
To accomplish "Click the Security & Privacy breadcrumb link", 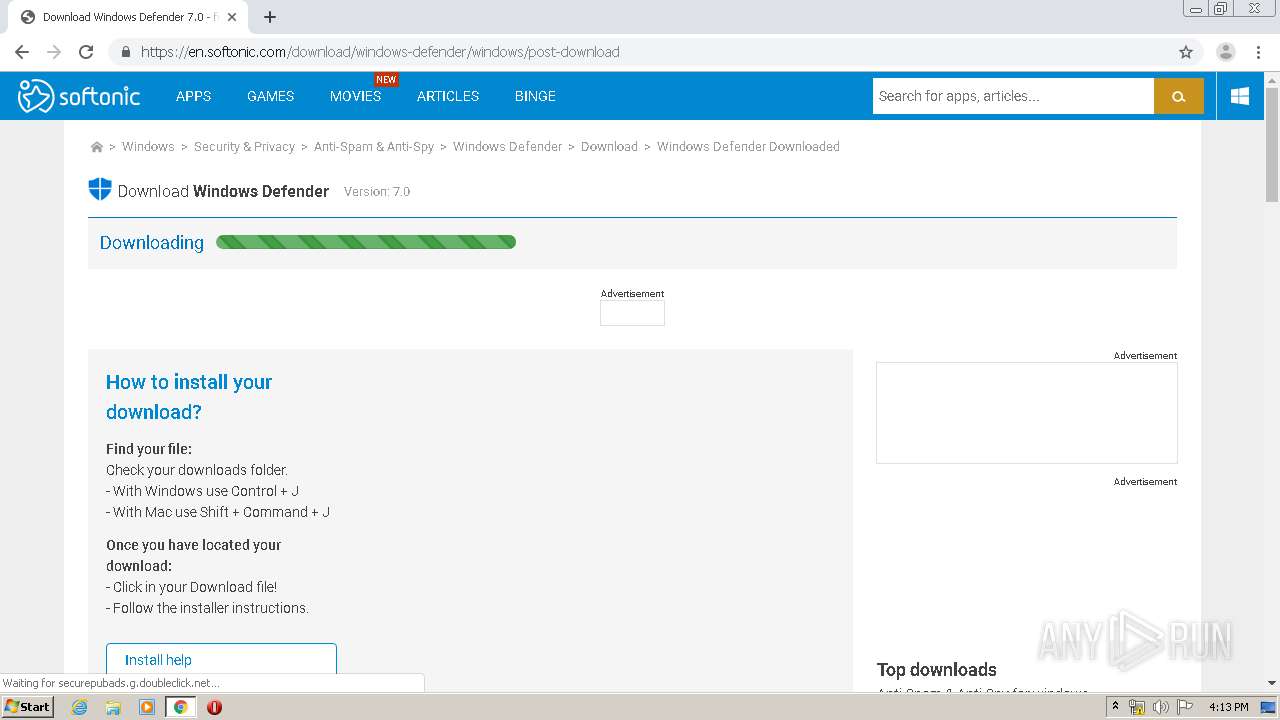I will [244, 147].
